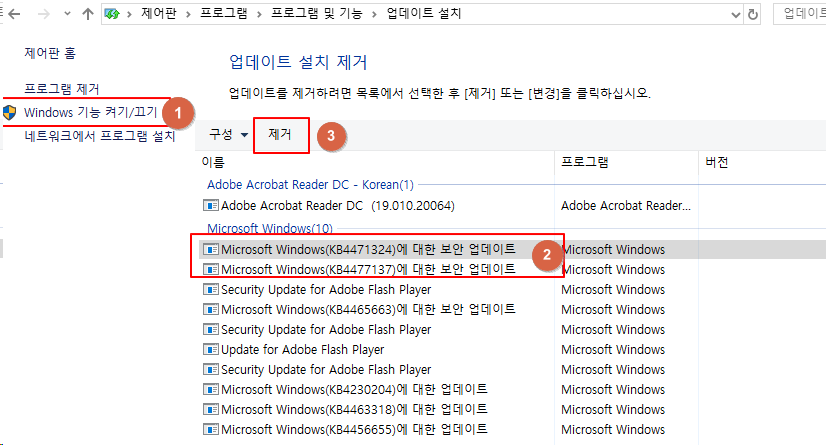Click icon of Update for Adobe Flash Player
826x445 pixels.
click(x=211, y=349)
